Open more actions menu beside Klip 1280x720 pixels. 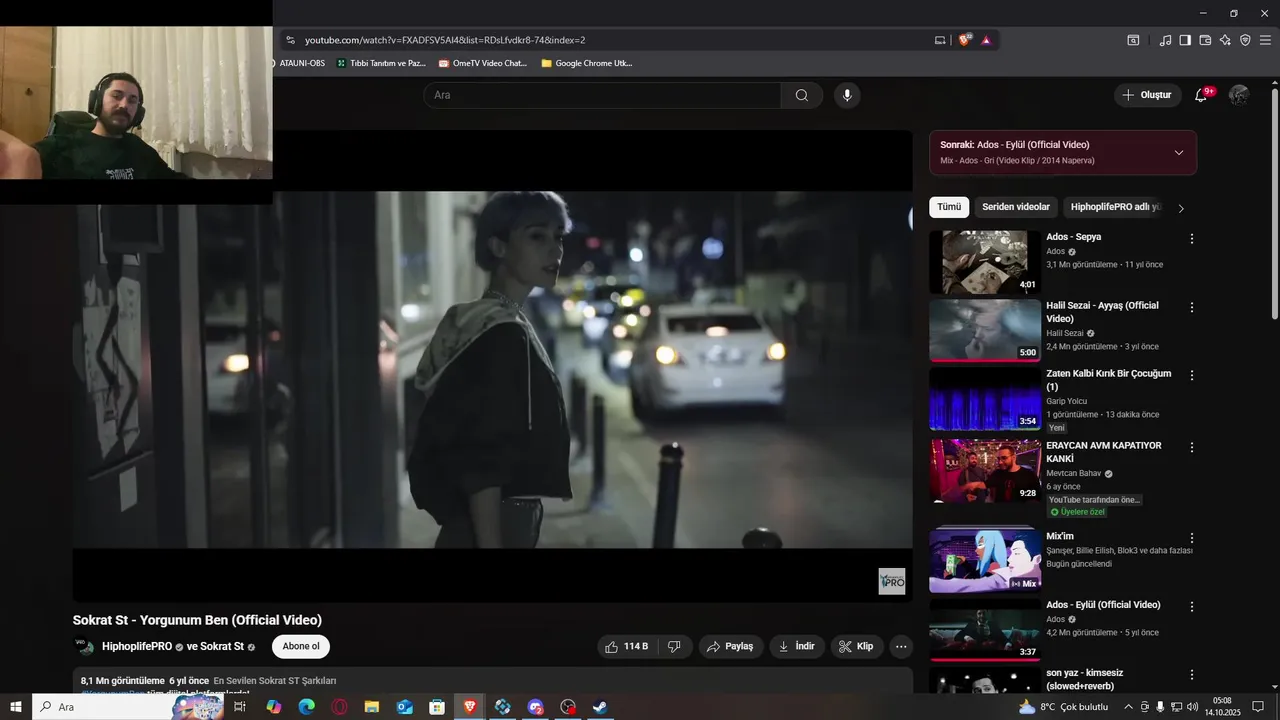901,647
